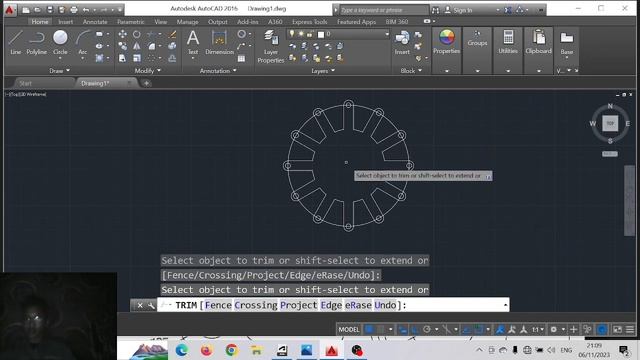Viewport: 640px width, 360px height.
Task: Expand the command line history arrow
Action: tap(505, 305)
